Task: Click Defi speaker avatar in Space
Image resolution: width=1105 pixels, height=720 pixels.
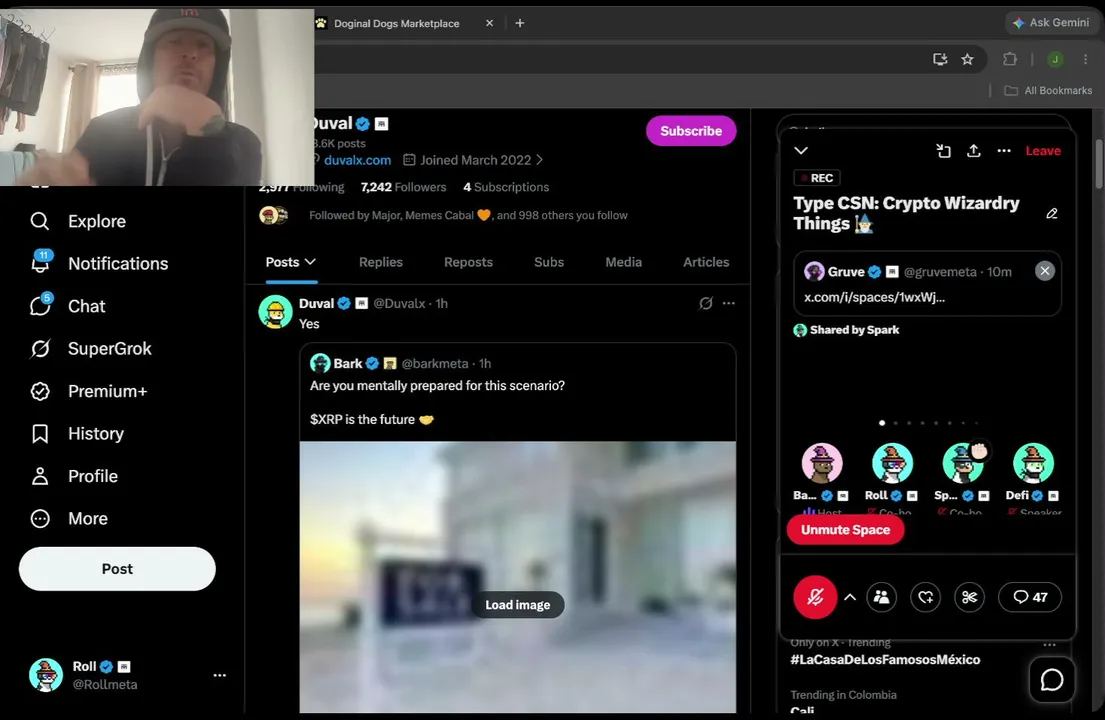Action: 1033,463
